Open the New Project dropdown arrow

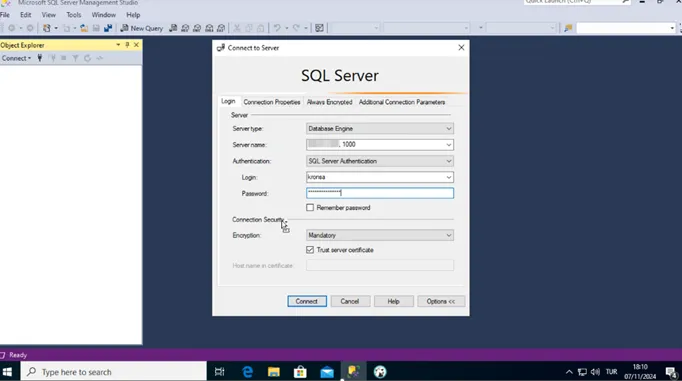pyautogui.click(x=56, y=28)
